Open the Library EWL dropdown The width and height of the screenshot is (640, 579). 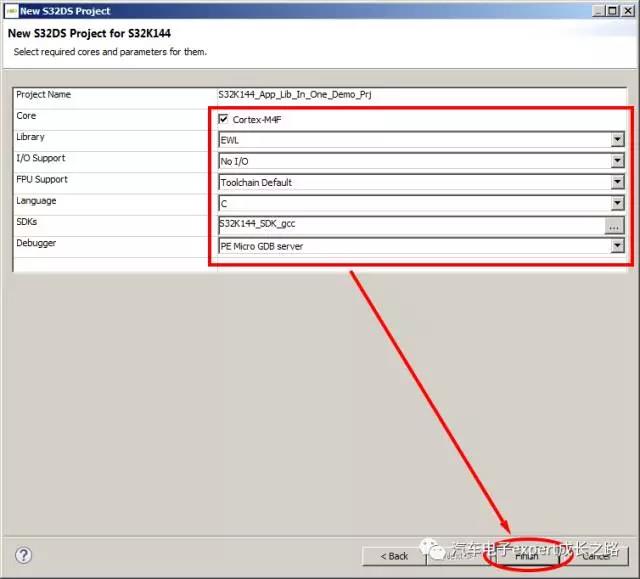617,140
